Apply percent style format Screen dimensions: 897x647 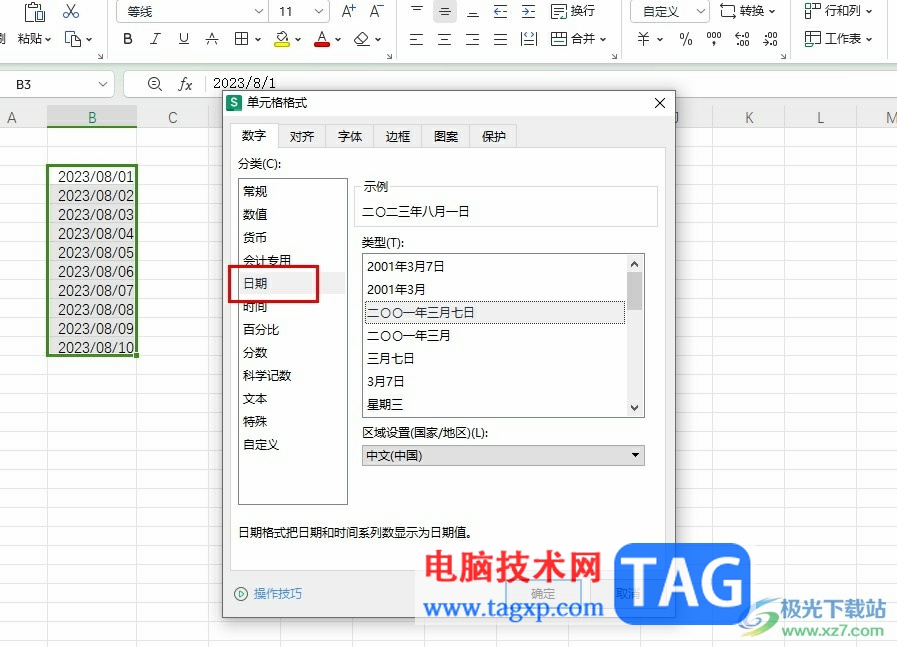685,39
